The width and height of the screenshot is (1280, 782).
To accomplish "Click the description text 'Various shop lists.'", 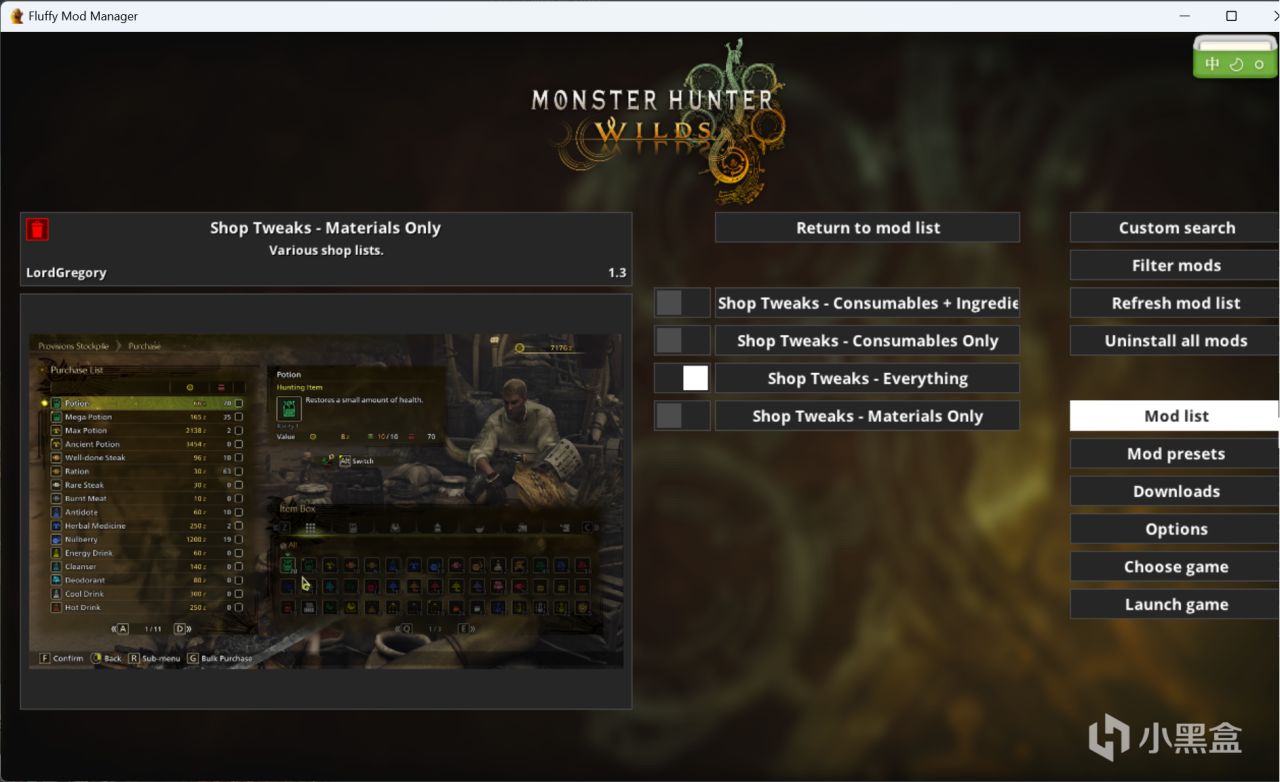I will (x=326, y=250).
